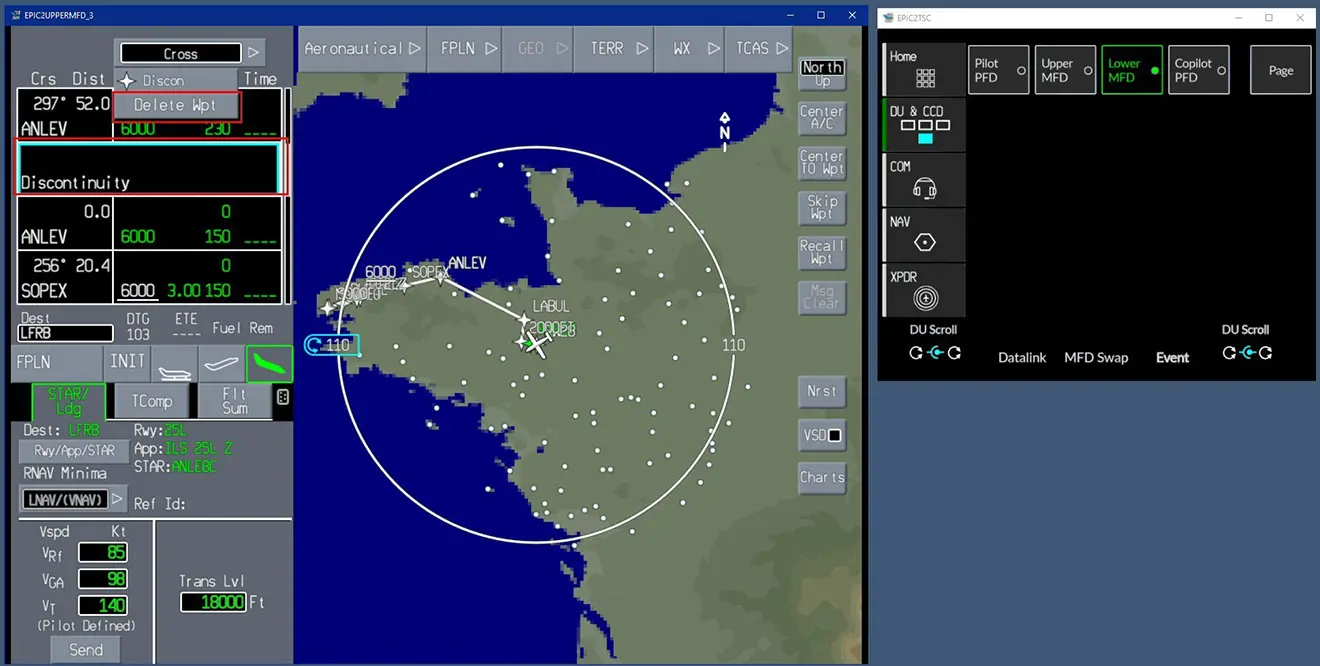Image resolution: width=1320 pixels, height=666 pixels.
Task: Select the Discontinuity row
Action: [149, 167]
